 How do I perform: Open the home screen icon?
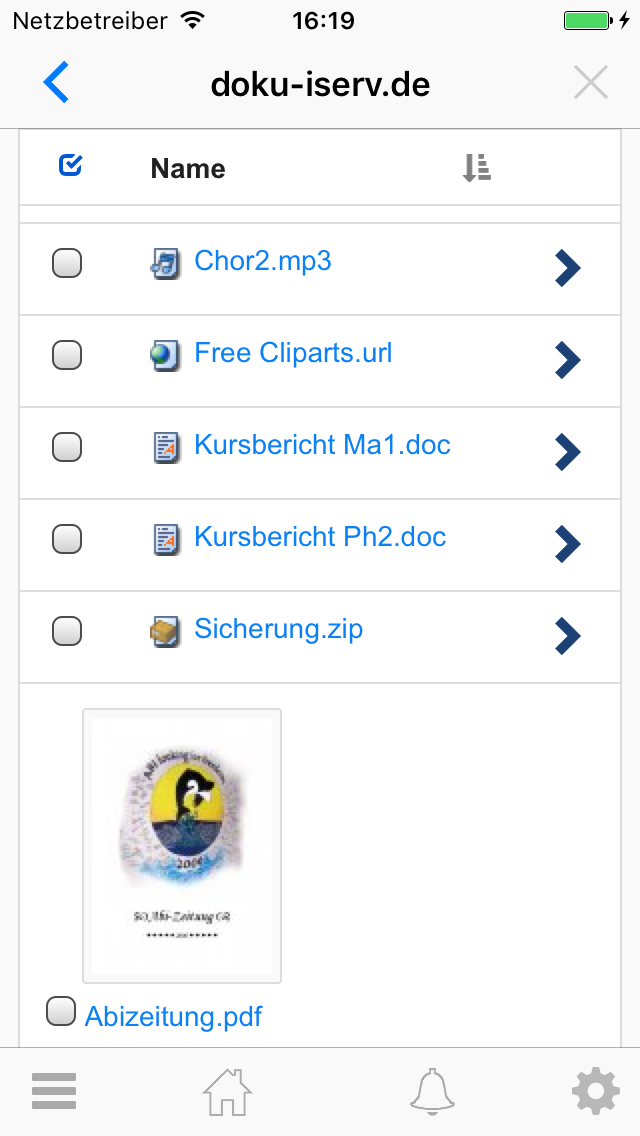[226, 1090]
